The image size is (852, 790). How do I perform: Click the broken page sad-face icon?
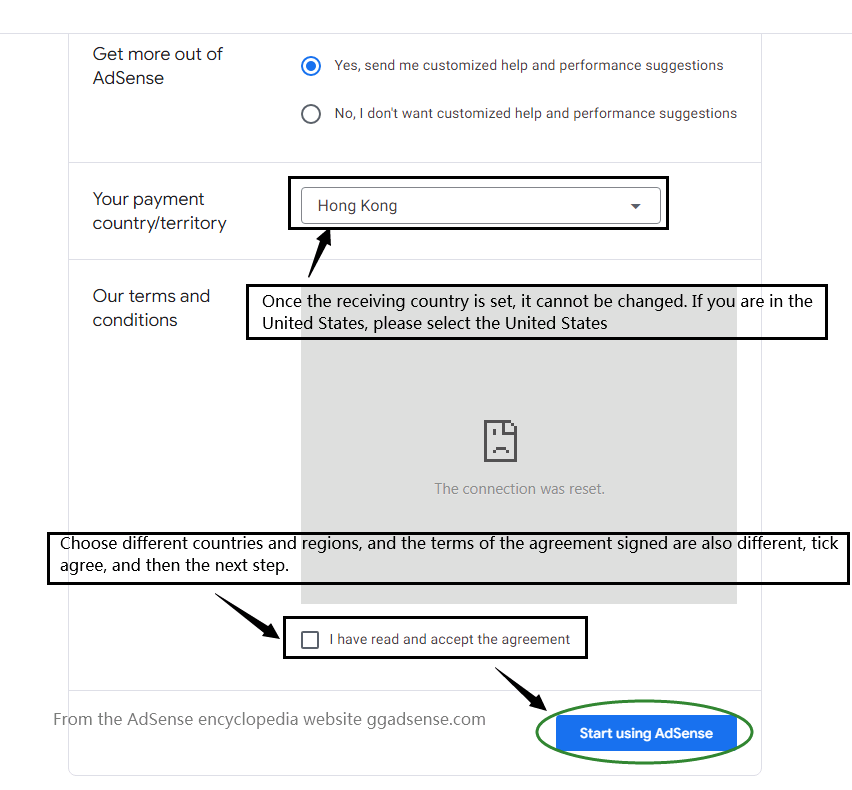(500, 441)
